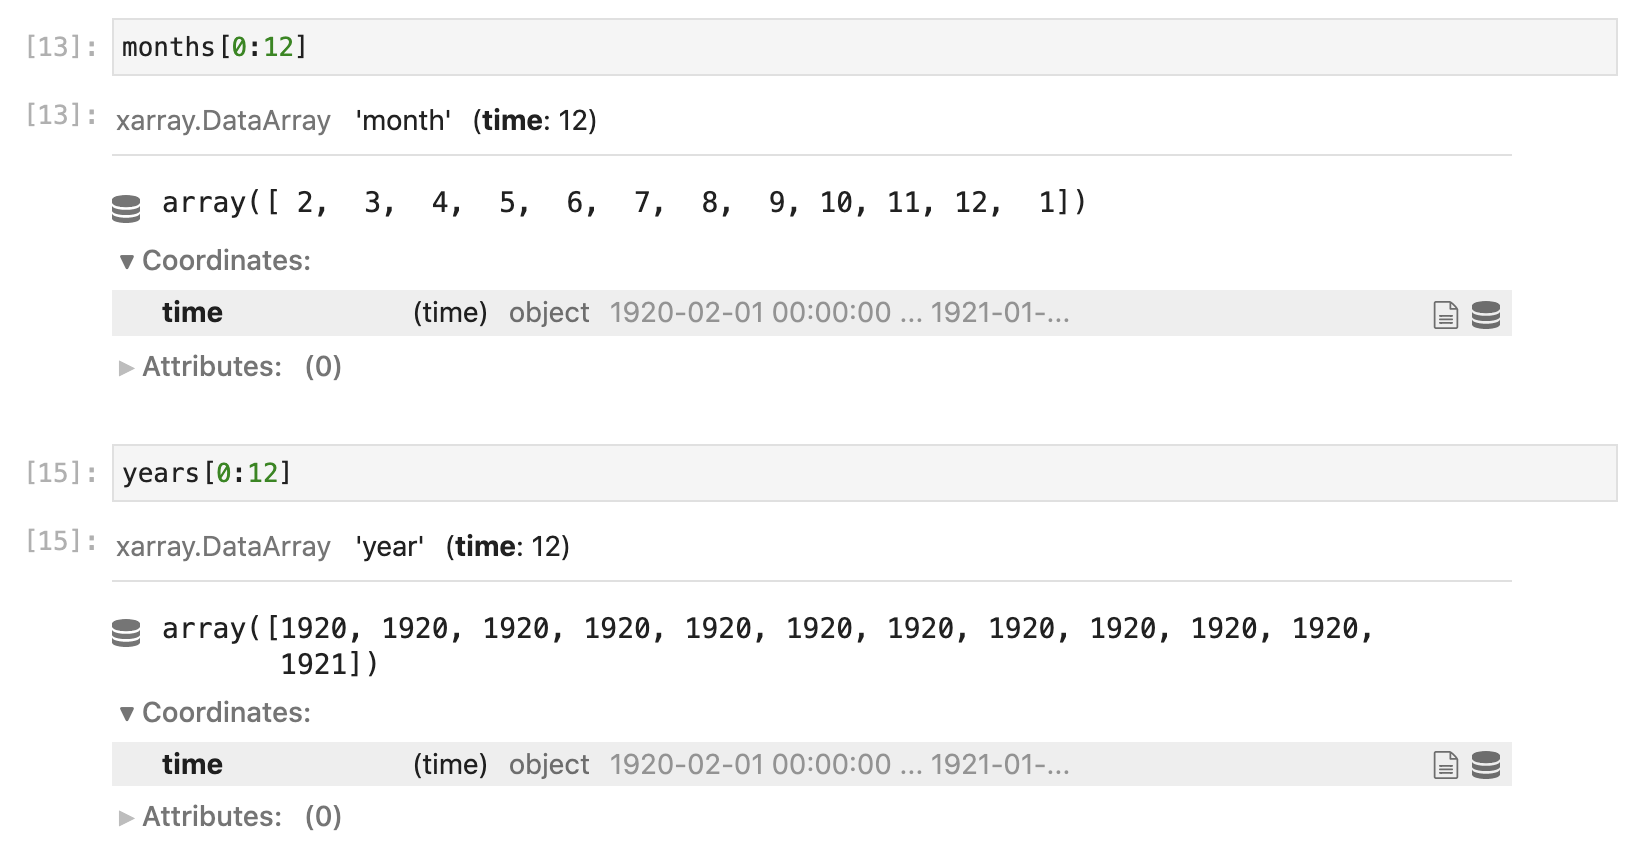1626x866 pixels.
Task: Show data icon for years time coordinate
Action: pyautogui.click(x=1486, y=766)
